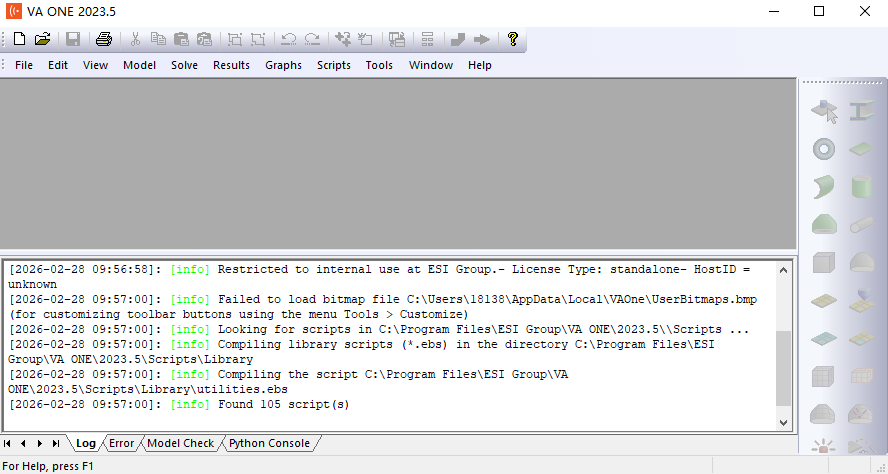Select the gray cube cavity tool

824,263
